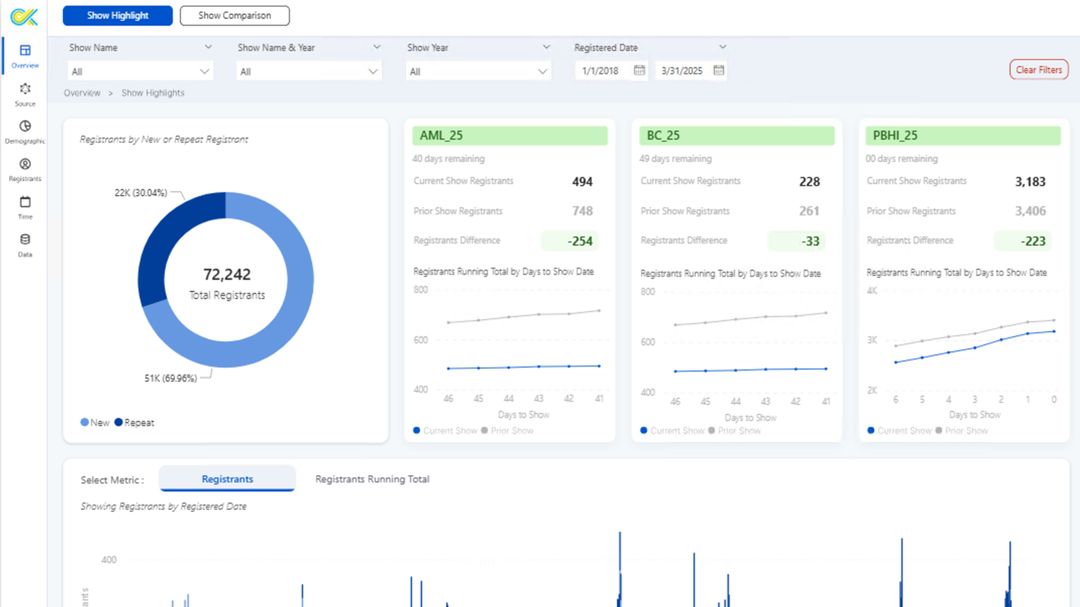Open calendar picker for start date 1/1/2018

coord(639,70)
